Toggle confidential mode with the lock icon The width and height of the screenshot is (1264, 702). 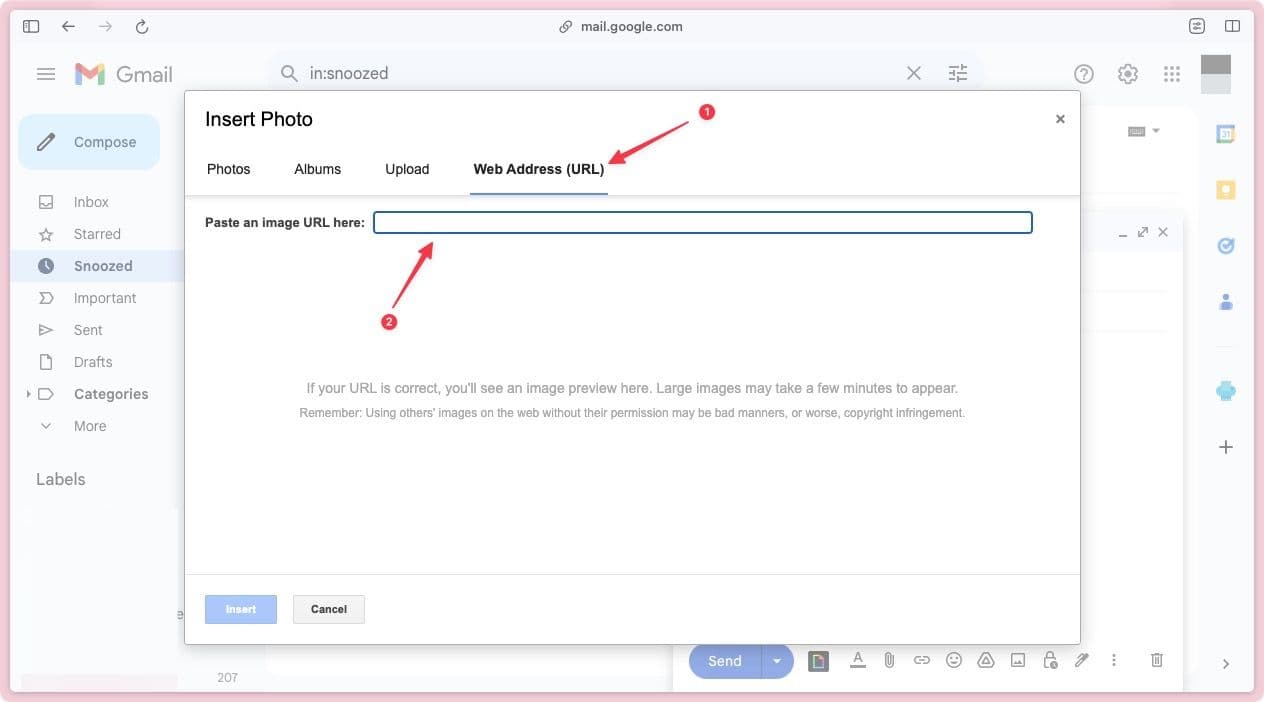tap(1049, 660)
